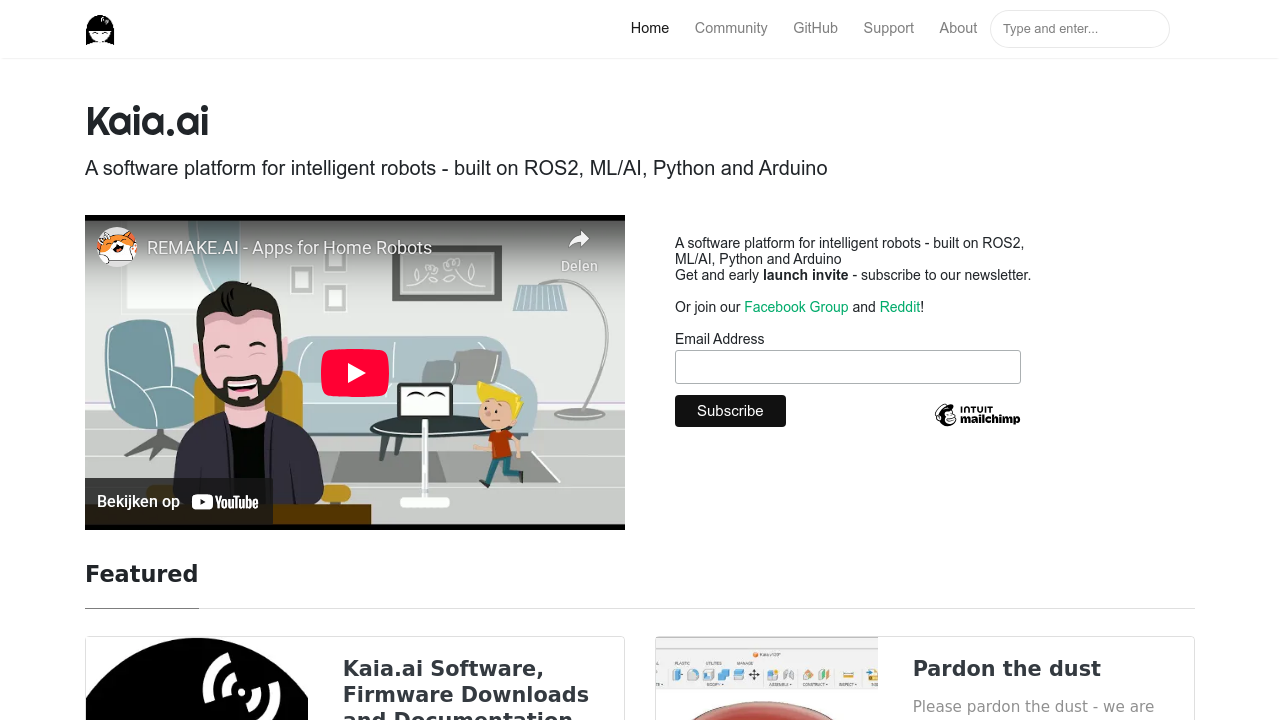The image size is (1280, 720).
Task: Select the Home navigation item
Action: click(649, 28)
